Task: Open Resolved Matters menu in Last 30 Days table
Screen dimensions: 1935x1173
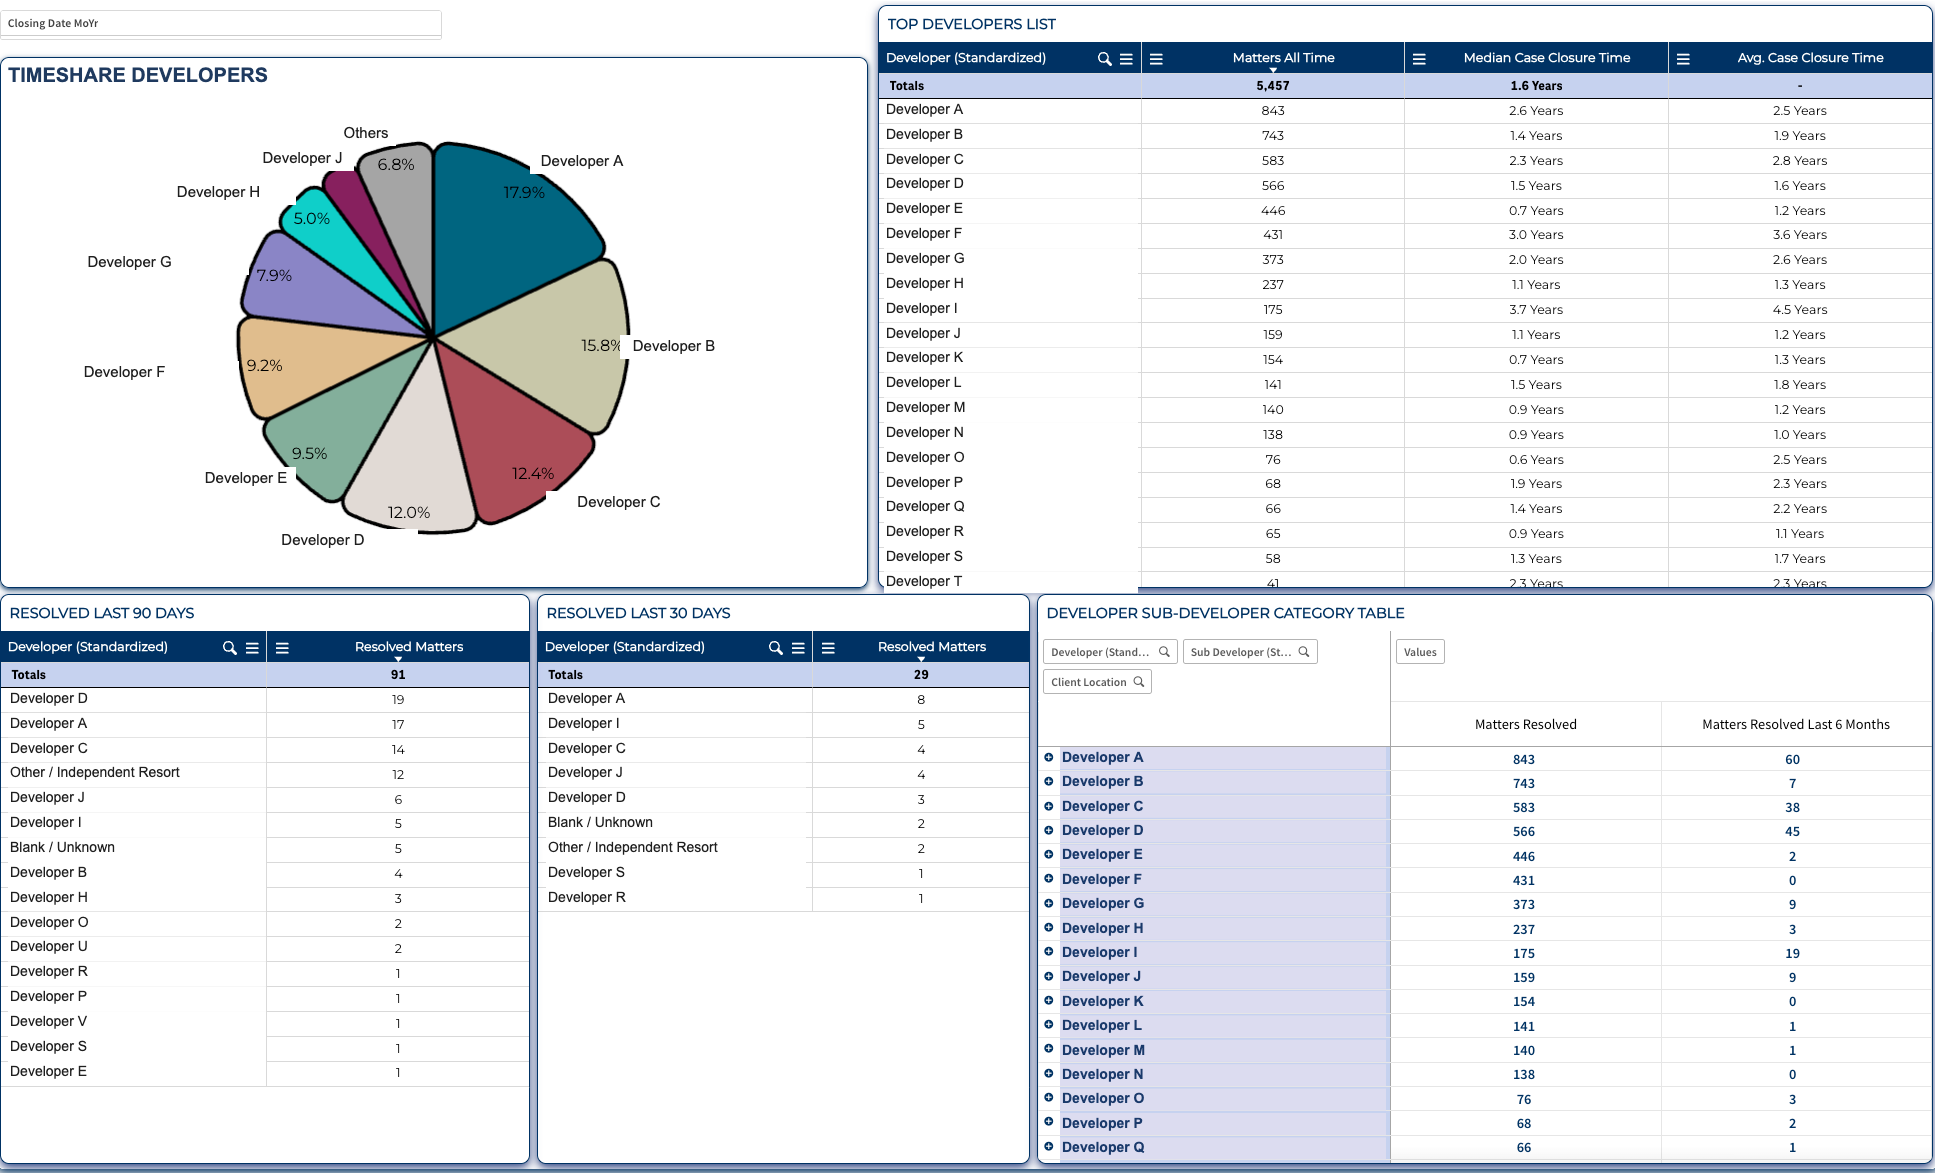Action: [x=828, y=648]
